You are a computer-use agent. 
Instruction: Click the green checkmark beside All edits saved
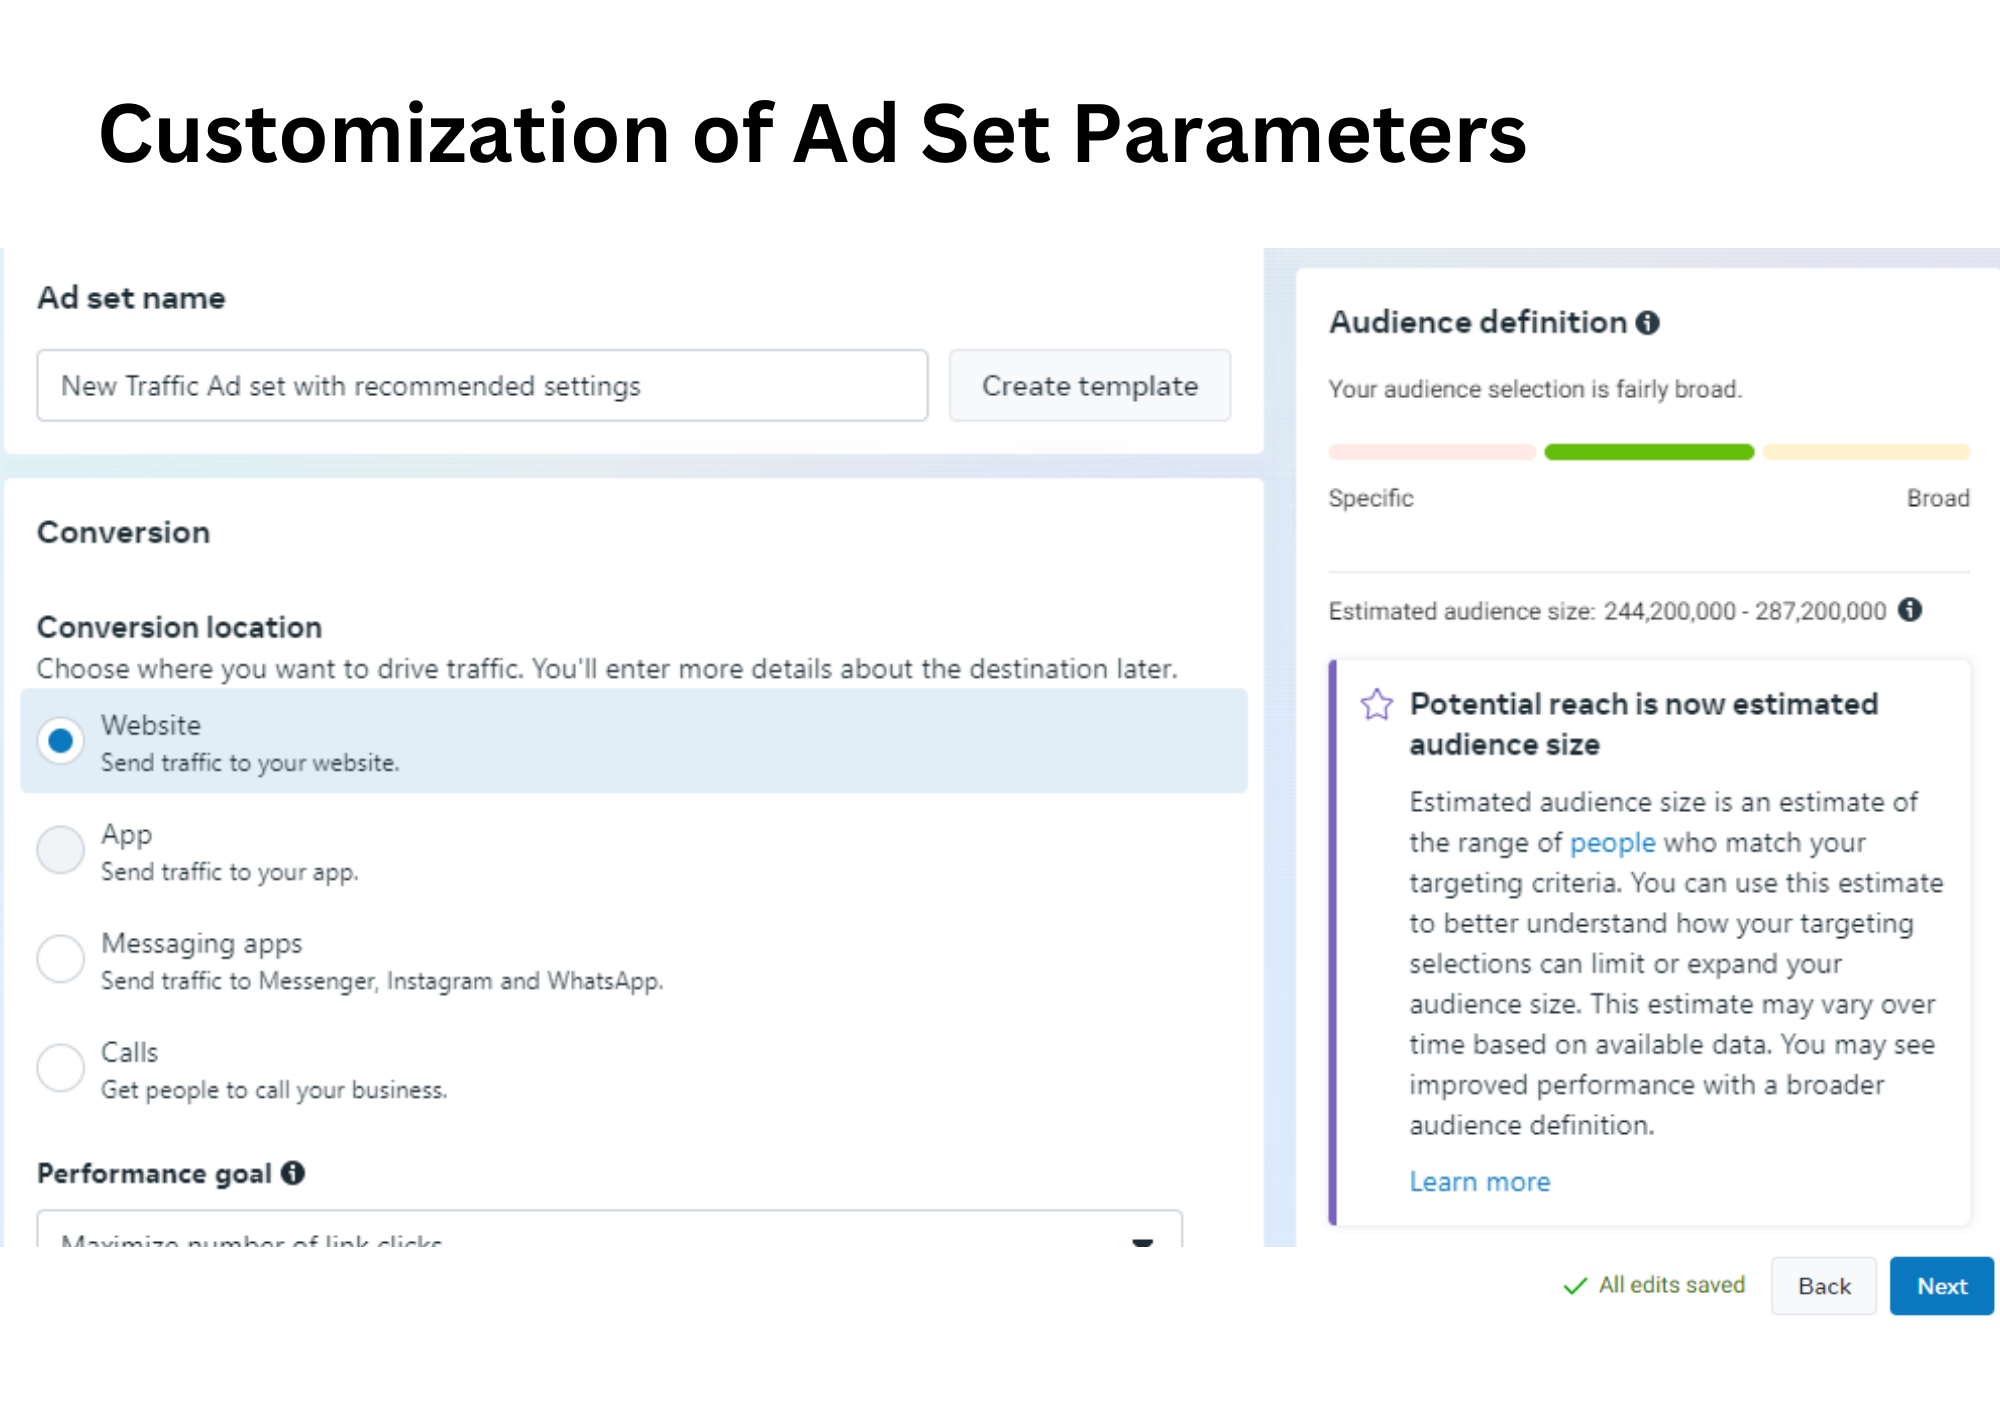[1575, 1286]
